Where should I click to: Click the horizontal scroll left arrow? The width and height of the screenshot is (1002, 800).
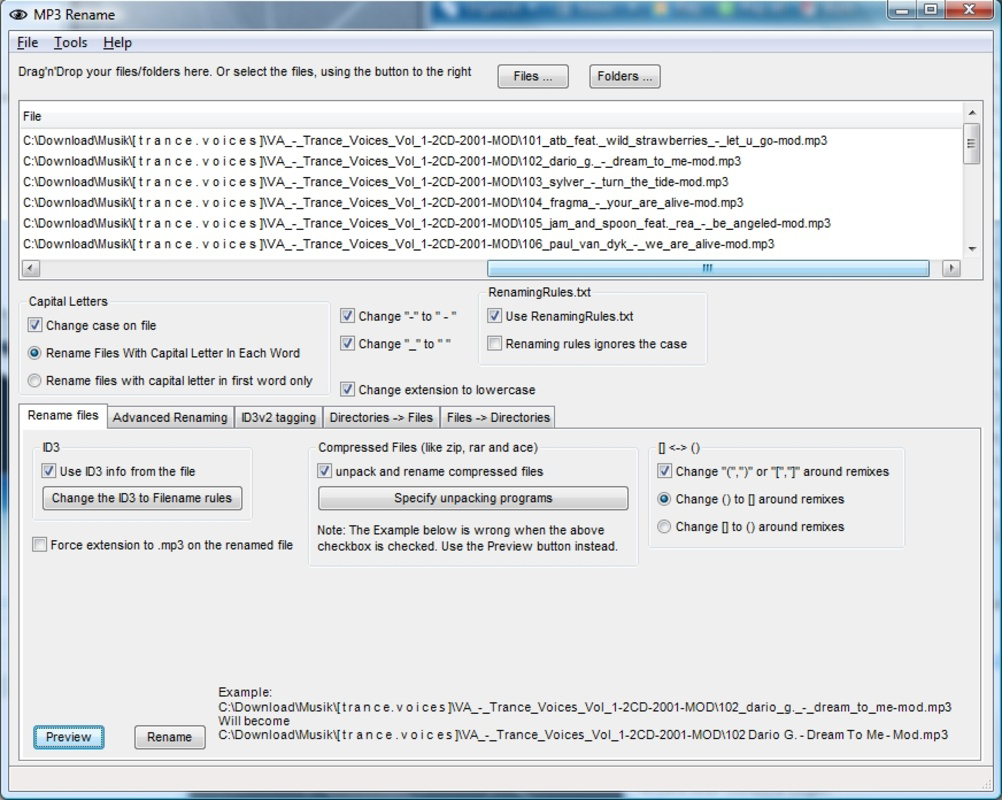pyautogui.click(x=31, y=268)
